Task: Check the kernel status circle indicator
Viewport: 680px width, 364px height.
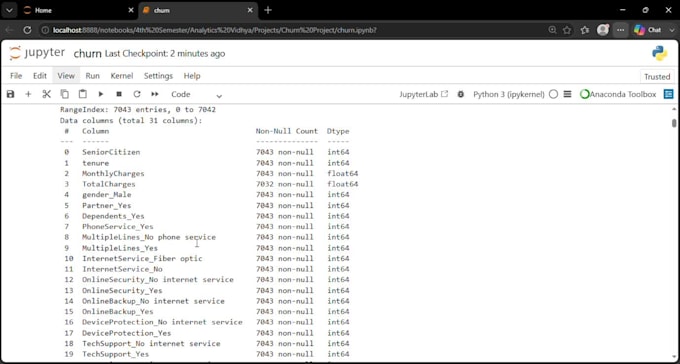Action: tap(553, 94)
